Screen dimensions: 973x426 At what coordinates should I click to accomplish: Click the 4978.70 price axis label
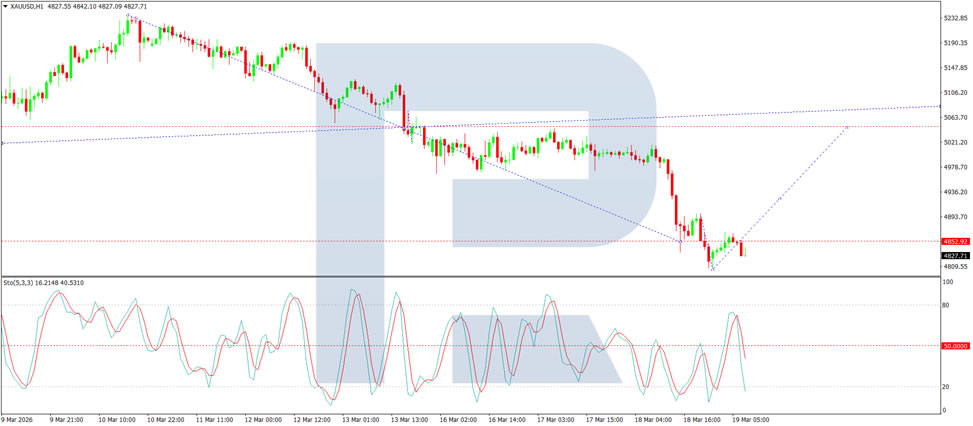tap(955, 167)
